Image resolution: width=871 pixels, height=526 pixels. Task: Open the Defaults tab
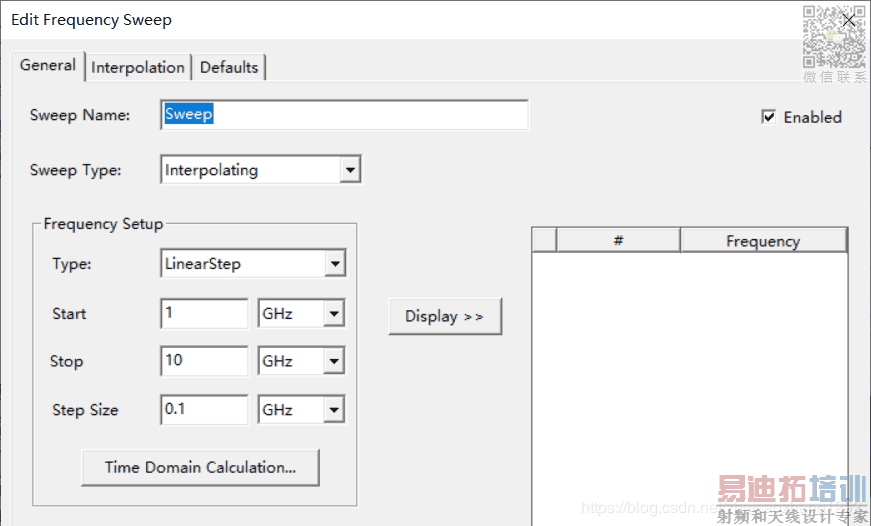coord(229,68)
